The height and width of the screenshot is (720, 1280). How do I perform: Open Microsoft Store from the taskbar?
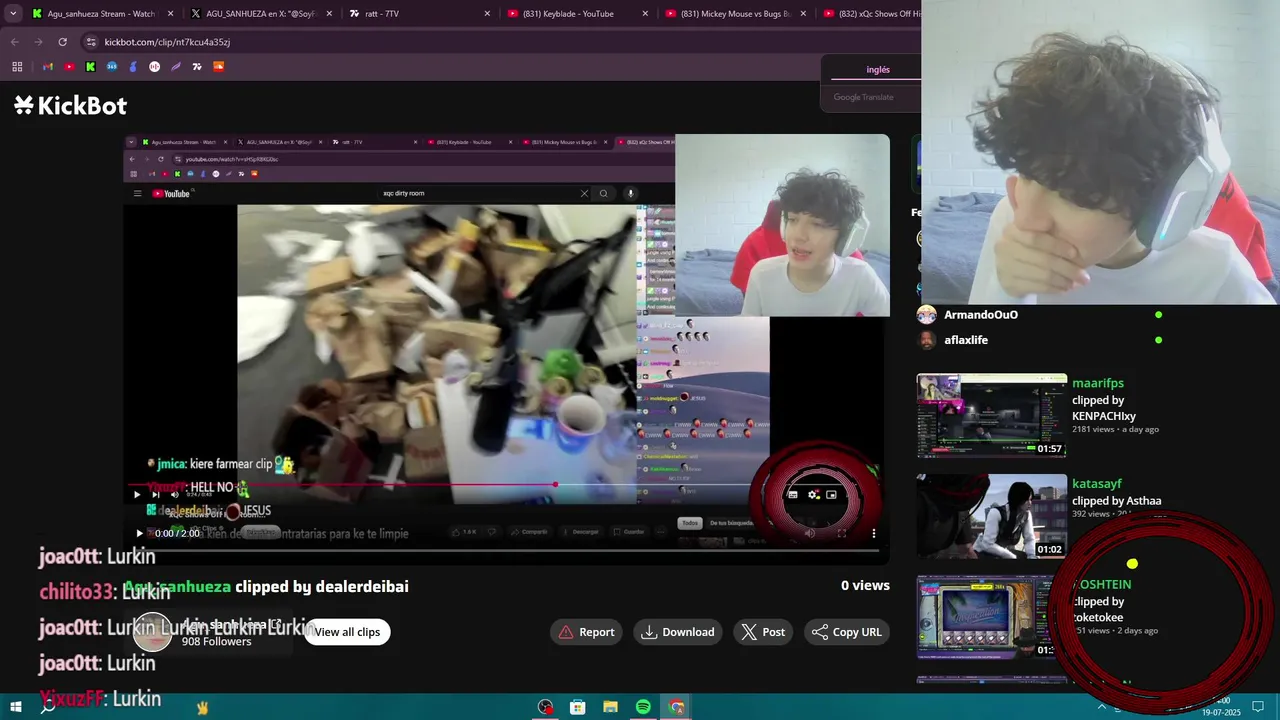(578, 707)
